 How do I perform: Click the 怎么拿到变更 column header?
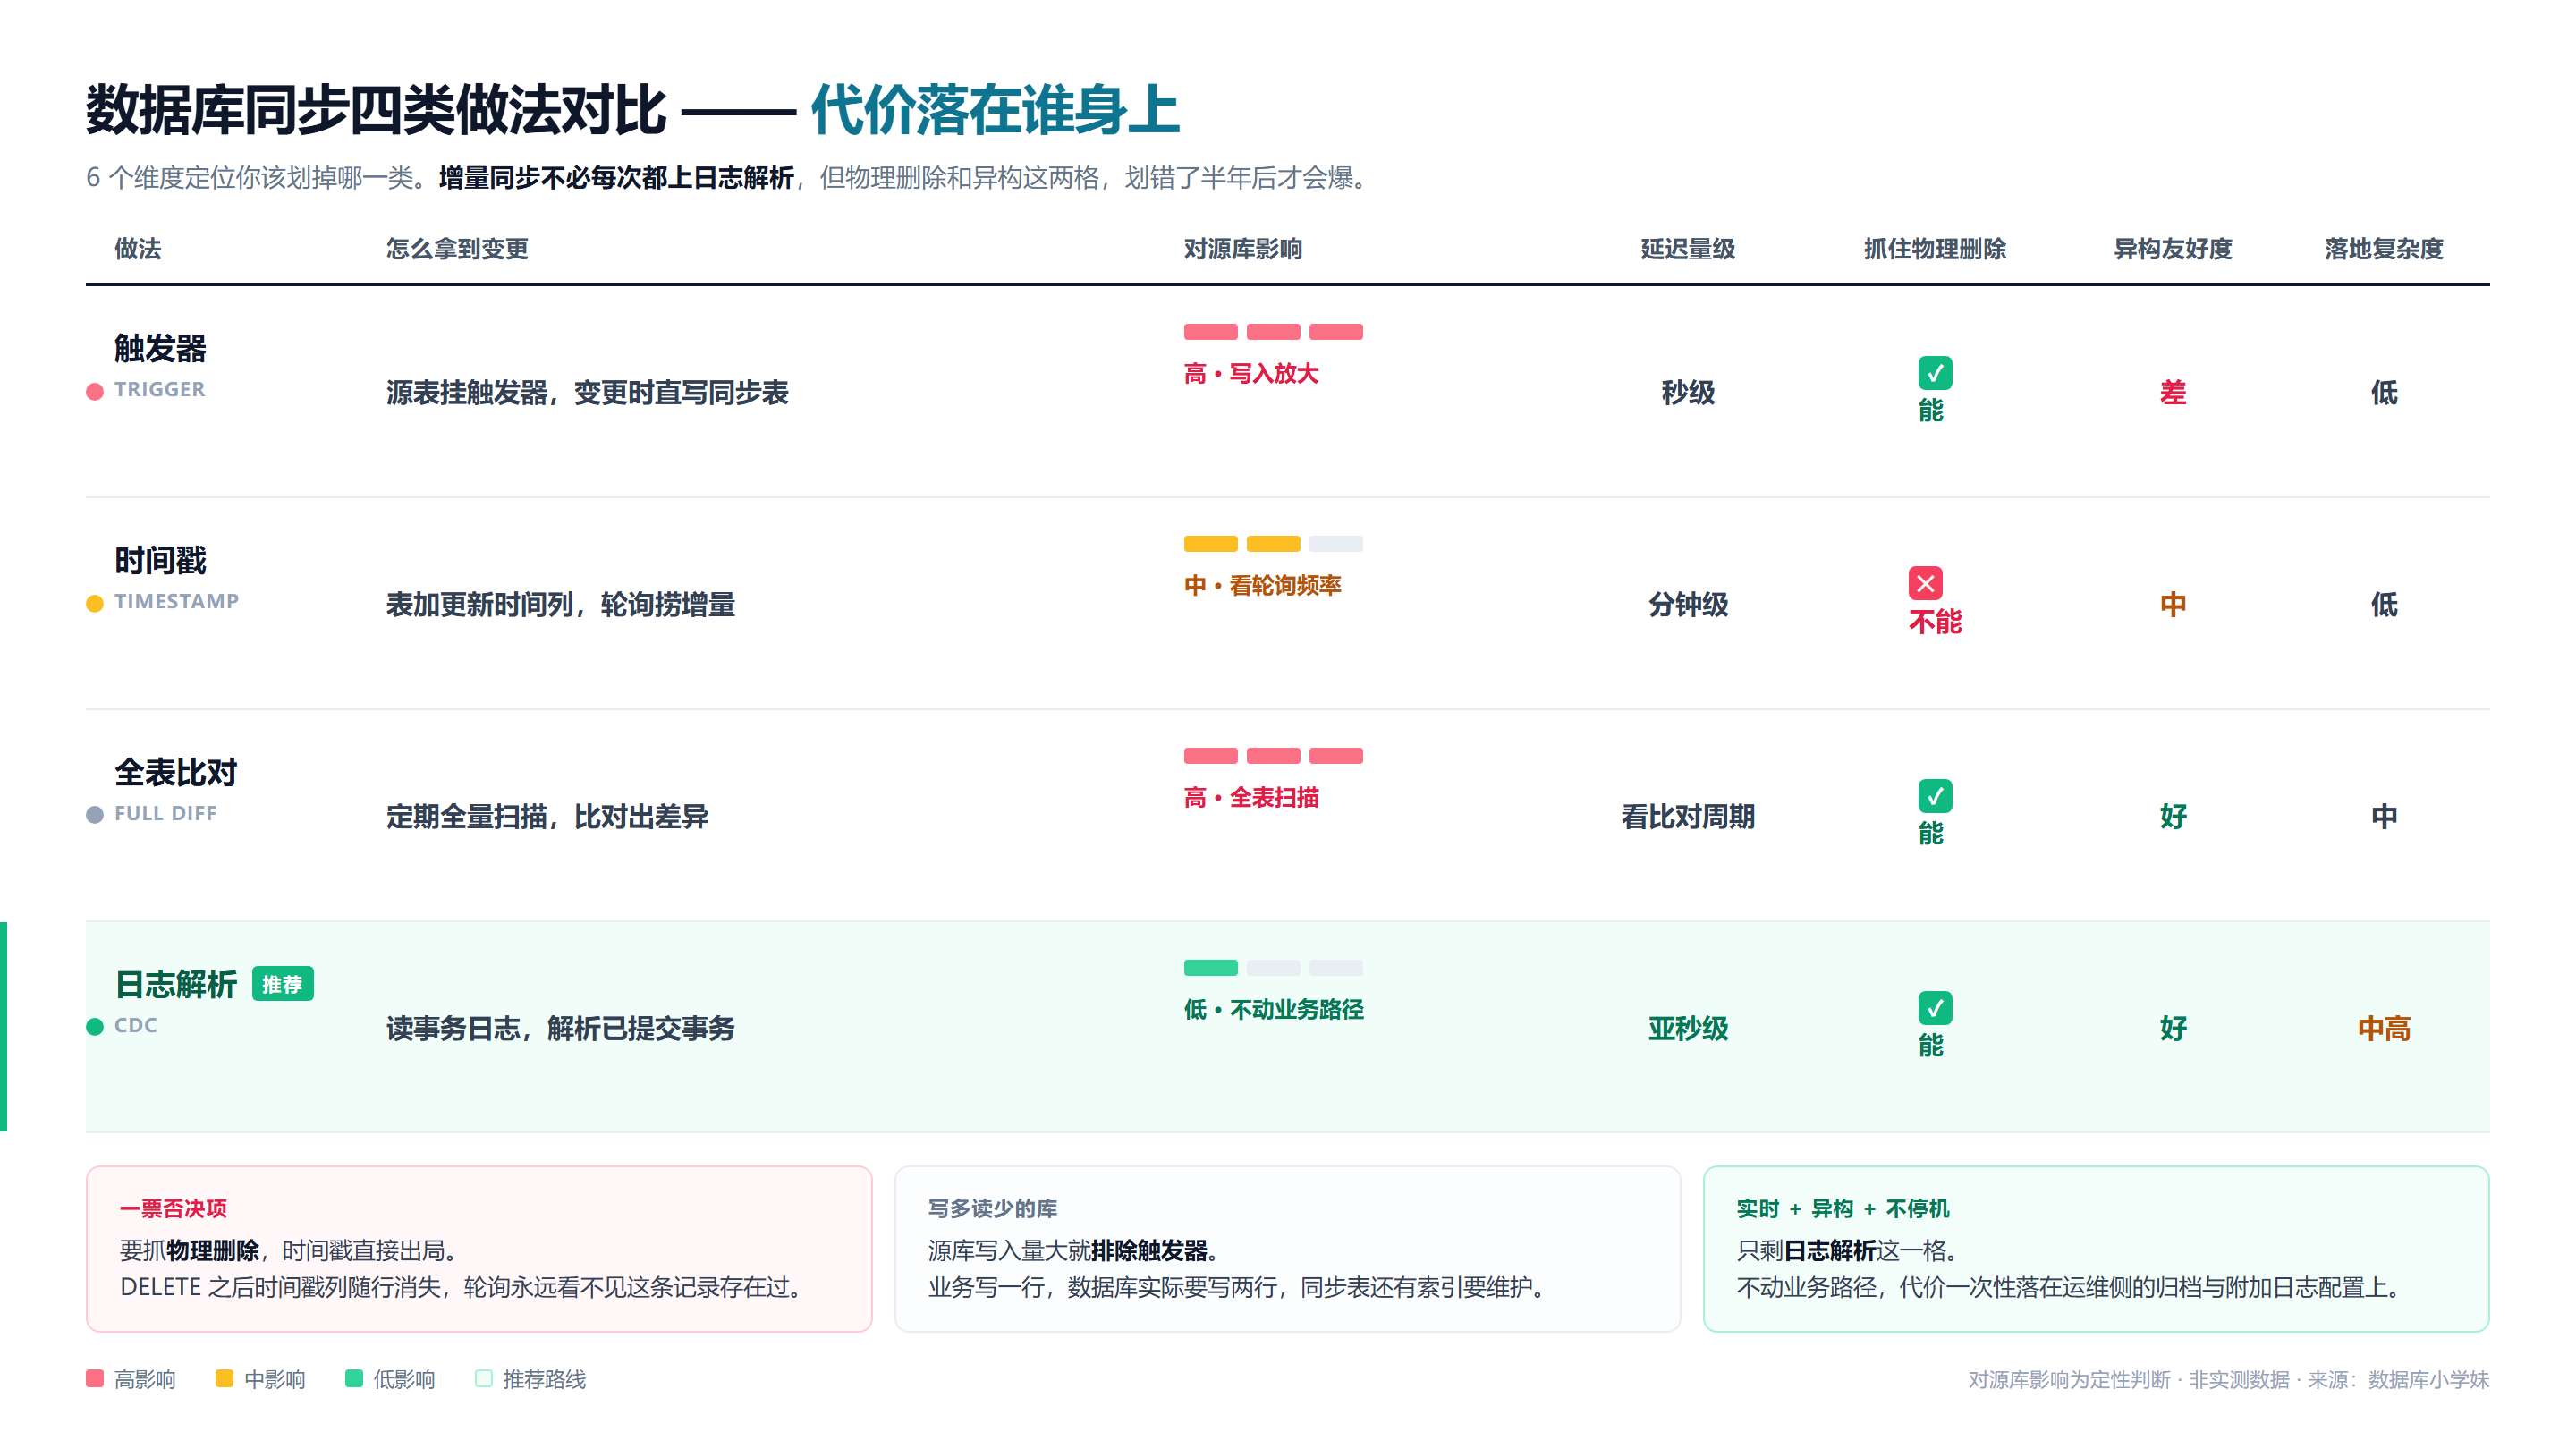pos(457,249)
